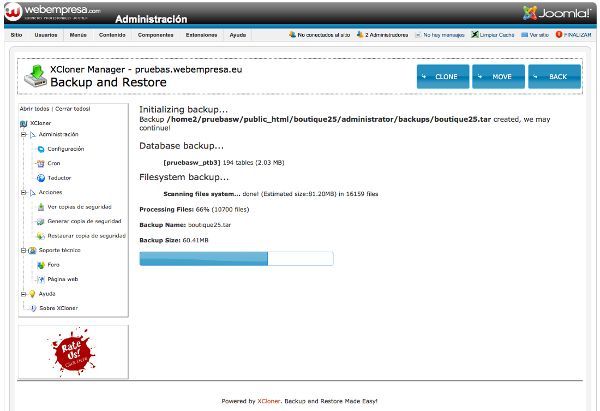The height and width of the screenshot is (411, 600).
Task: Click the MOVE button
Action: pyautogui.click(x=499, y=77)
